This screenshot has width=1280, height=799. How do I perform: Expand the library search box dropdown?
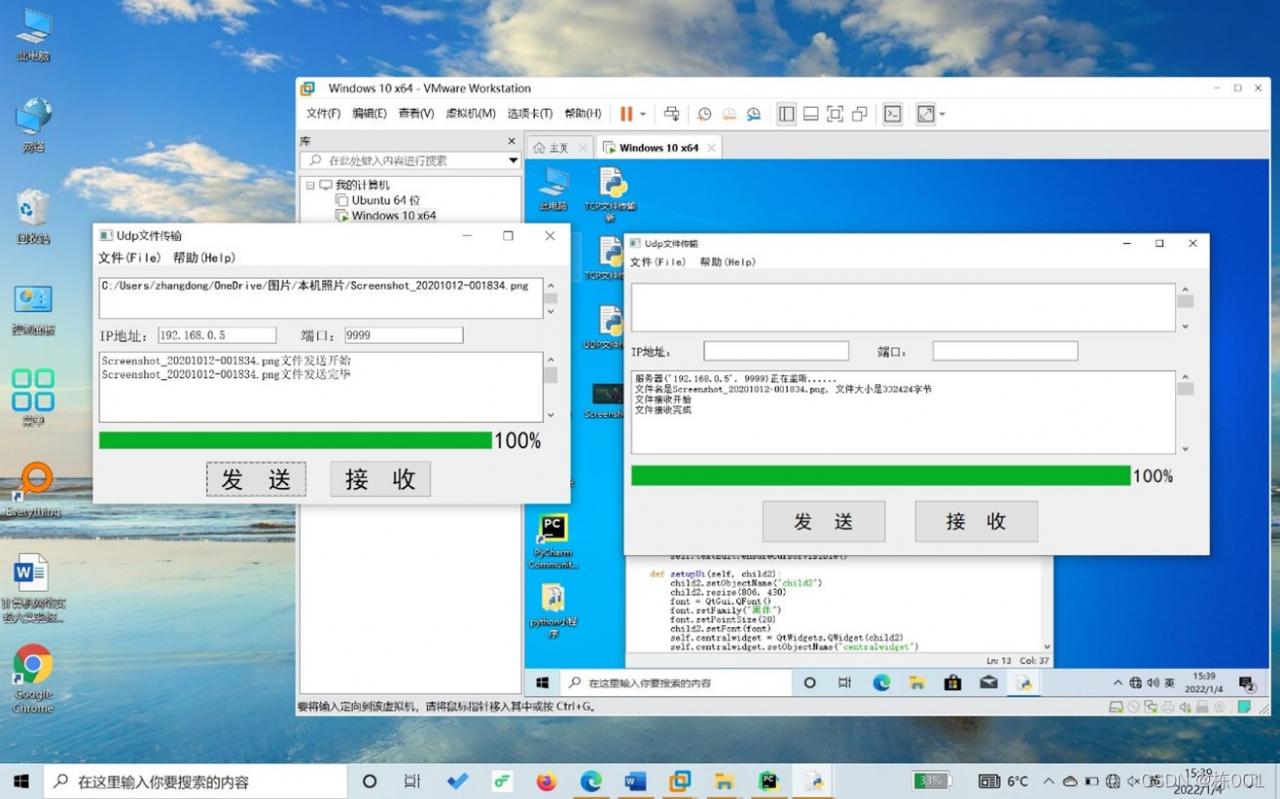(513, 161)
